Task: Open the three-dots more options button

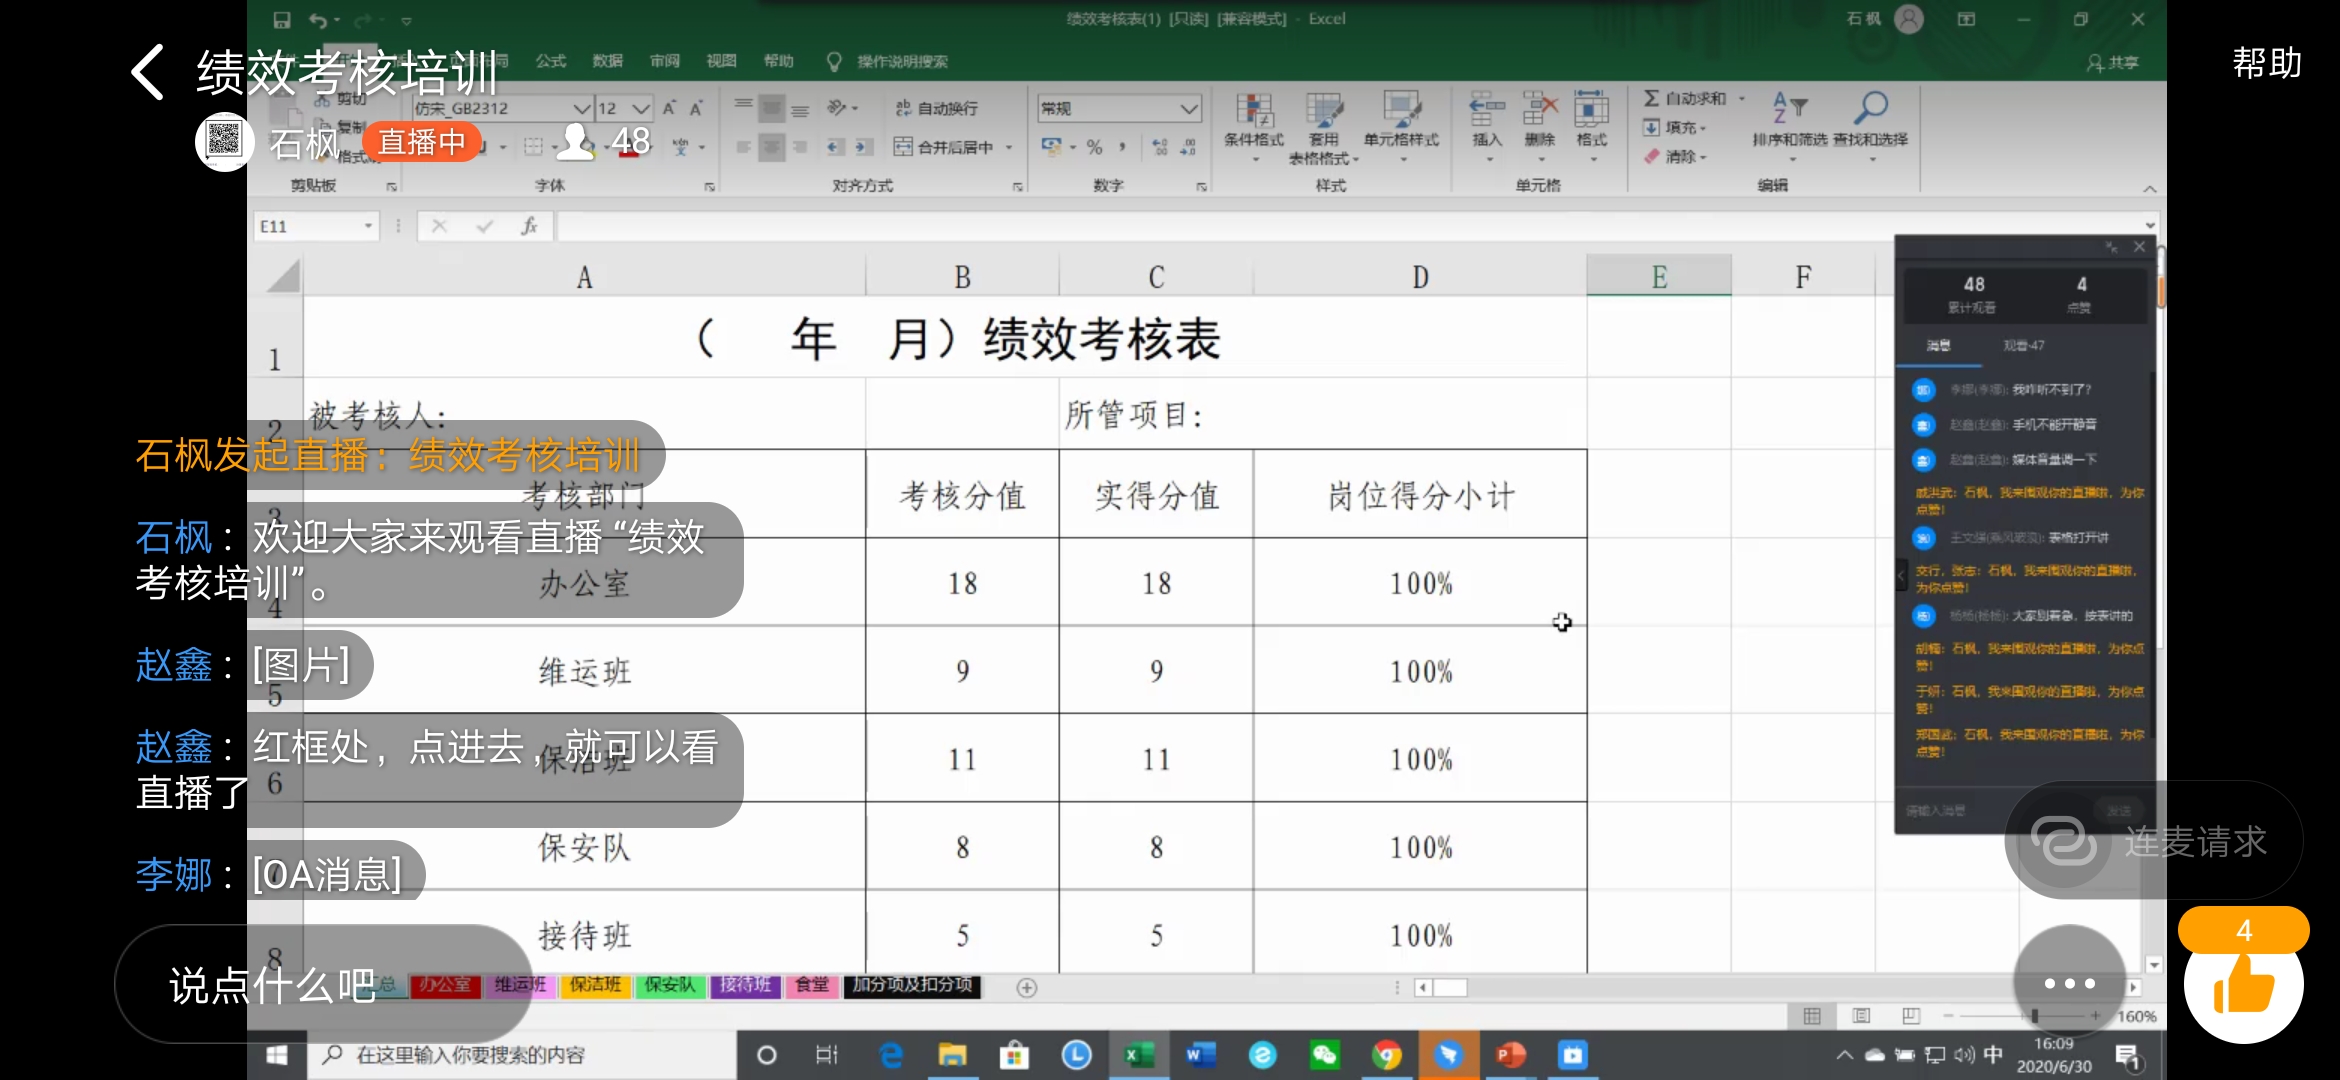Action: 2069,983
